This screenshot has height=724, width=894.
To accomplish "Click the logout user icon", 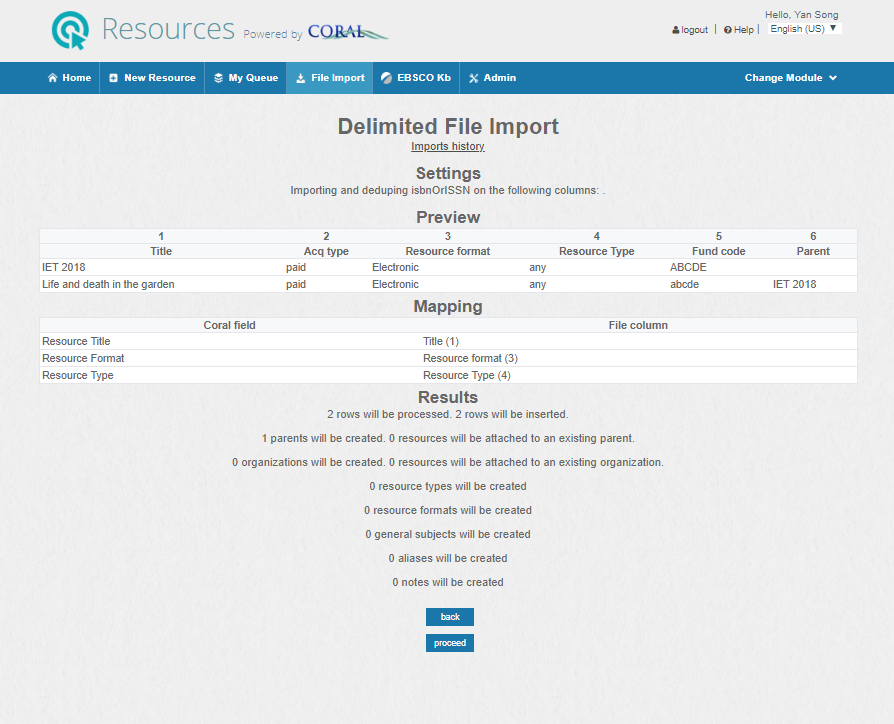I will point(676,30).
